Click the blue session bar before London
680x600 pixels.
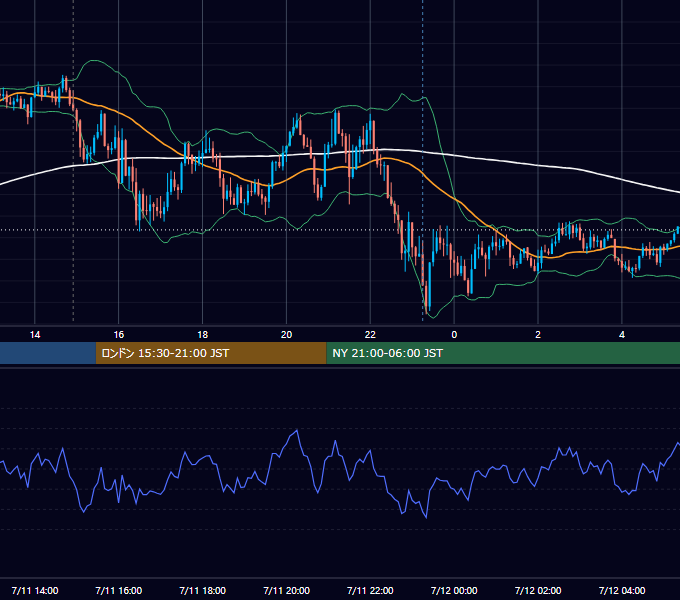(x=48, y=353)
